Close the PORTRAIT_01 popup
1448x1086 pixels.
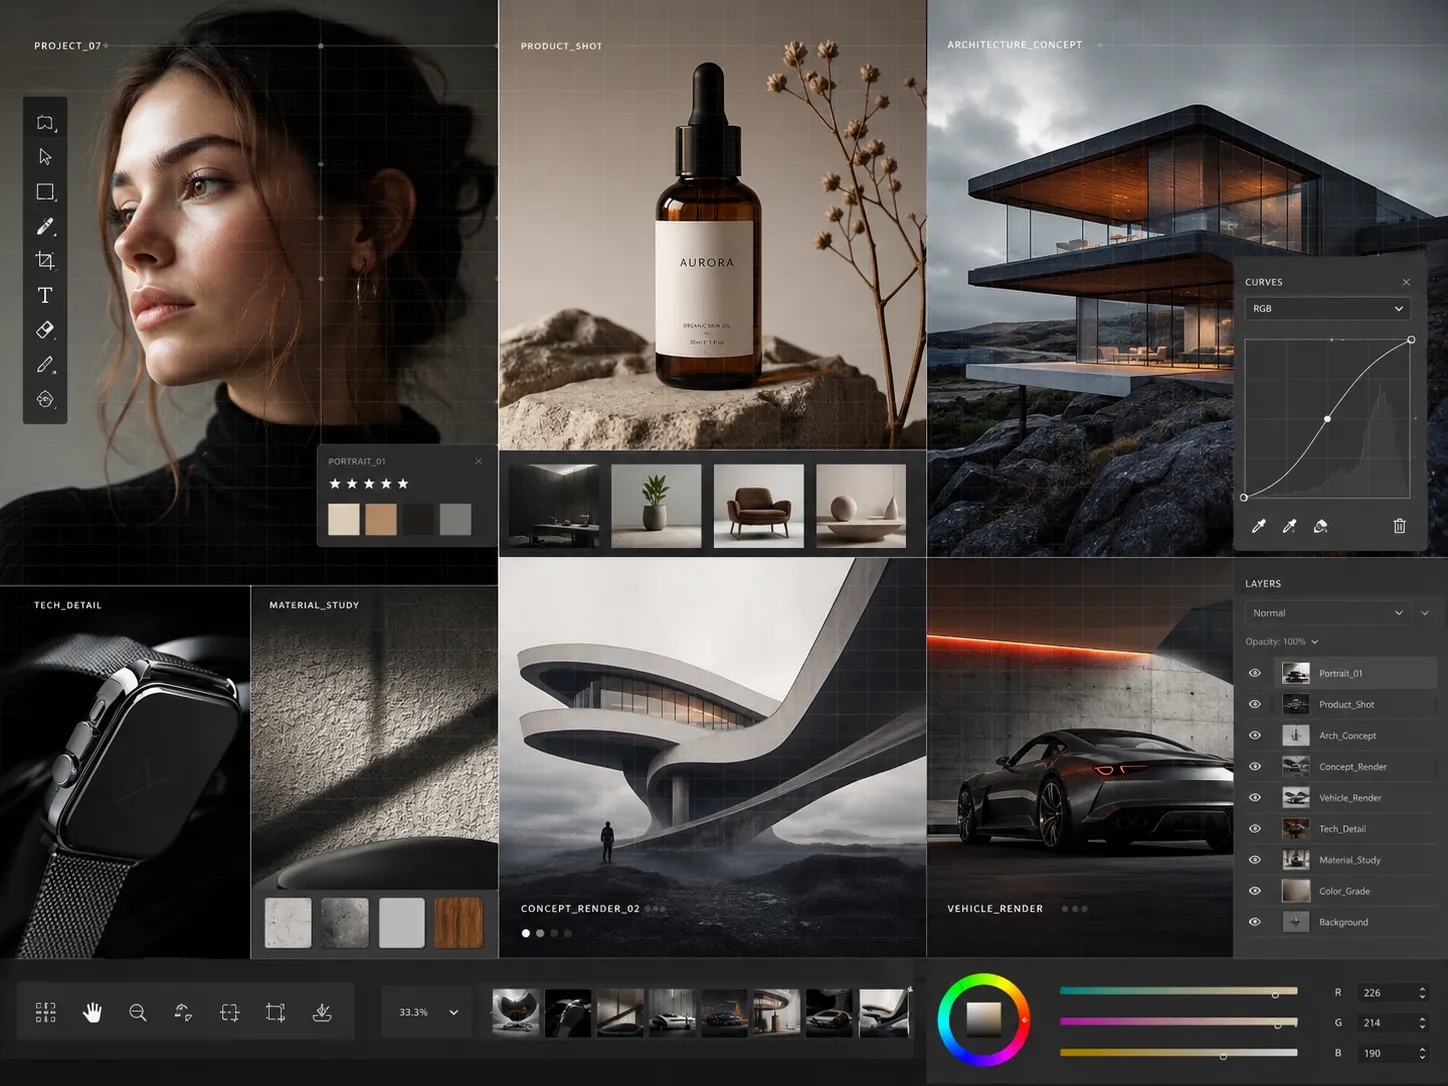pyautogui.click(x=478, y=461)
